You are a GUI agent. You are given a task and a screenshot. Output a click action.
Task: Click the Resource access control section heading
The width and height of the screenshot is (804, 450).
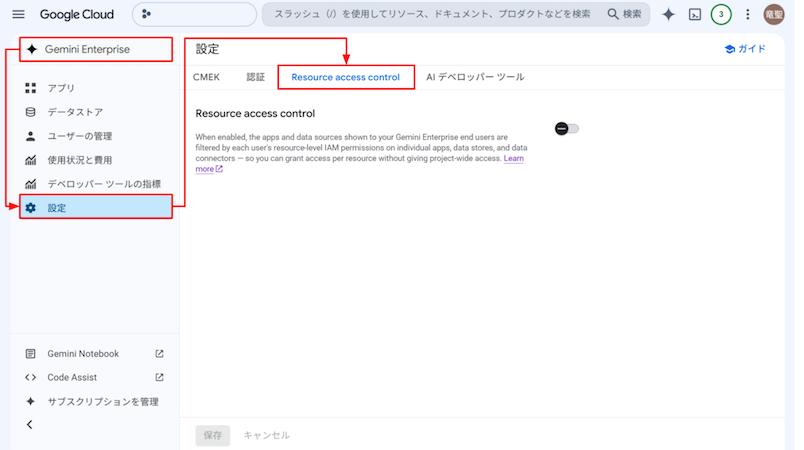(x=255, y=113)
